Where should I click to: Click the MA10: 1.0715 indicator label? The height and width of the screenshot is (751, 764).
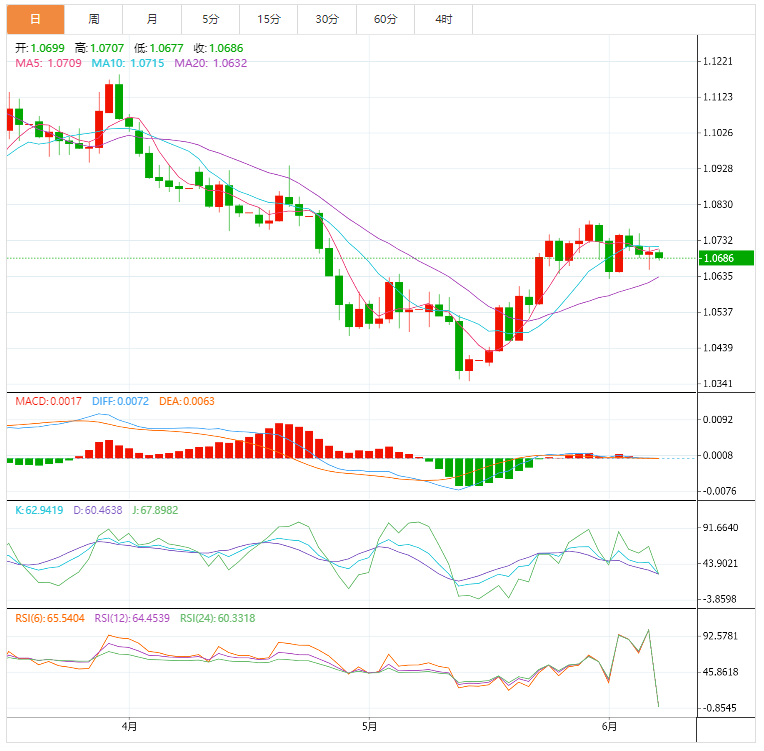128,63
